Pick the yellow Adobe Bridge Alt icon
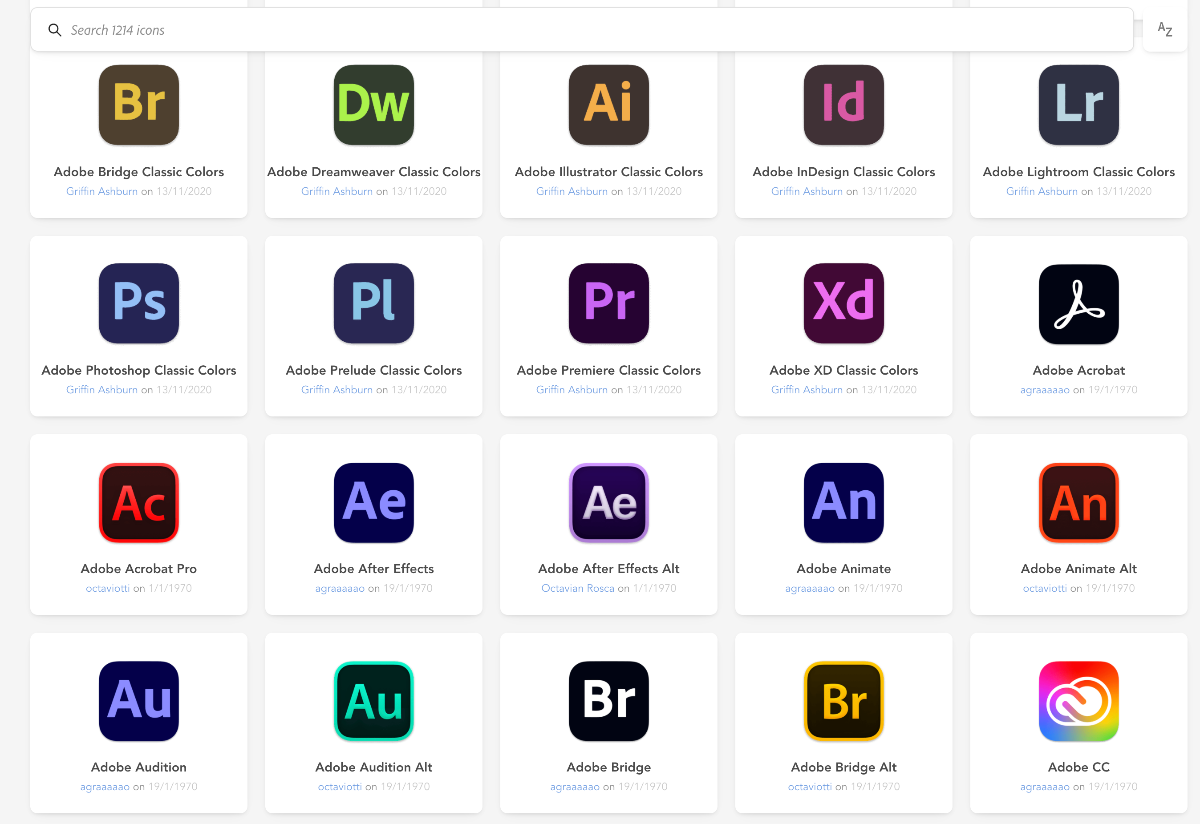The height and width of the screenshot is (824, 1200). (844, 701)
